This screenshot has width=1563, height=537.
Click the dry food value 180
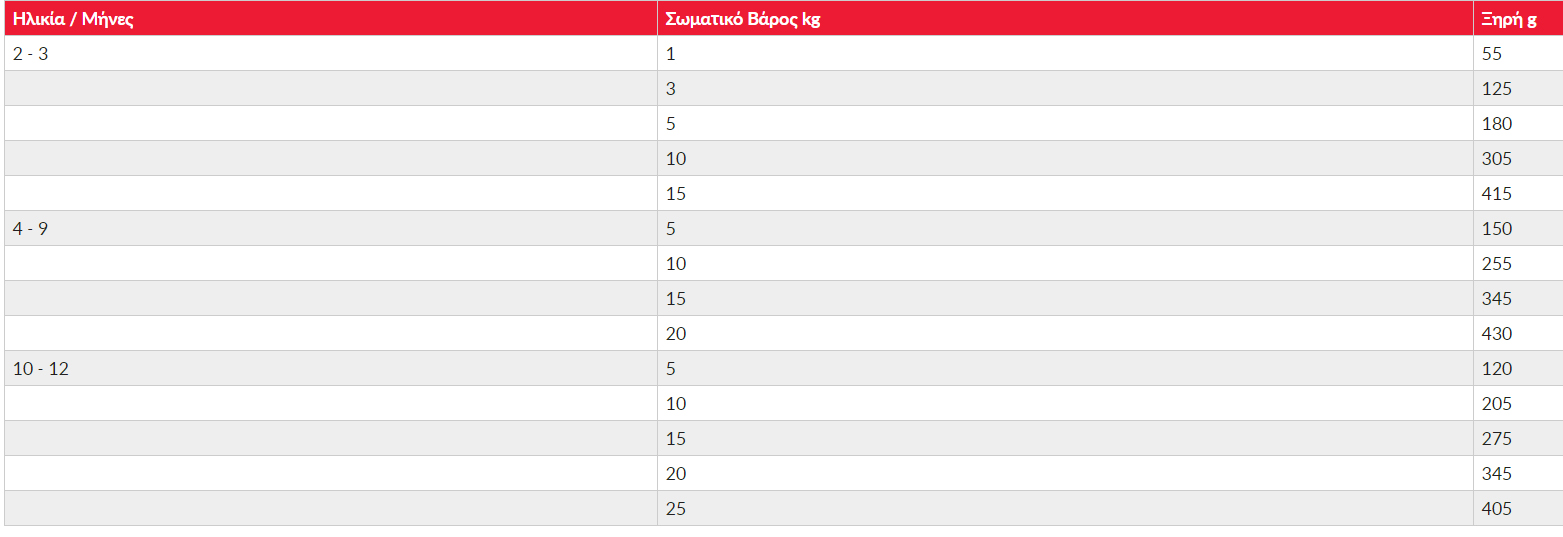click(1517, 124)
